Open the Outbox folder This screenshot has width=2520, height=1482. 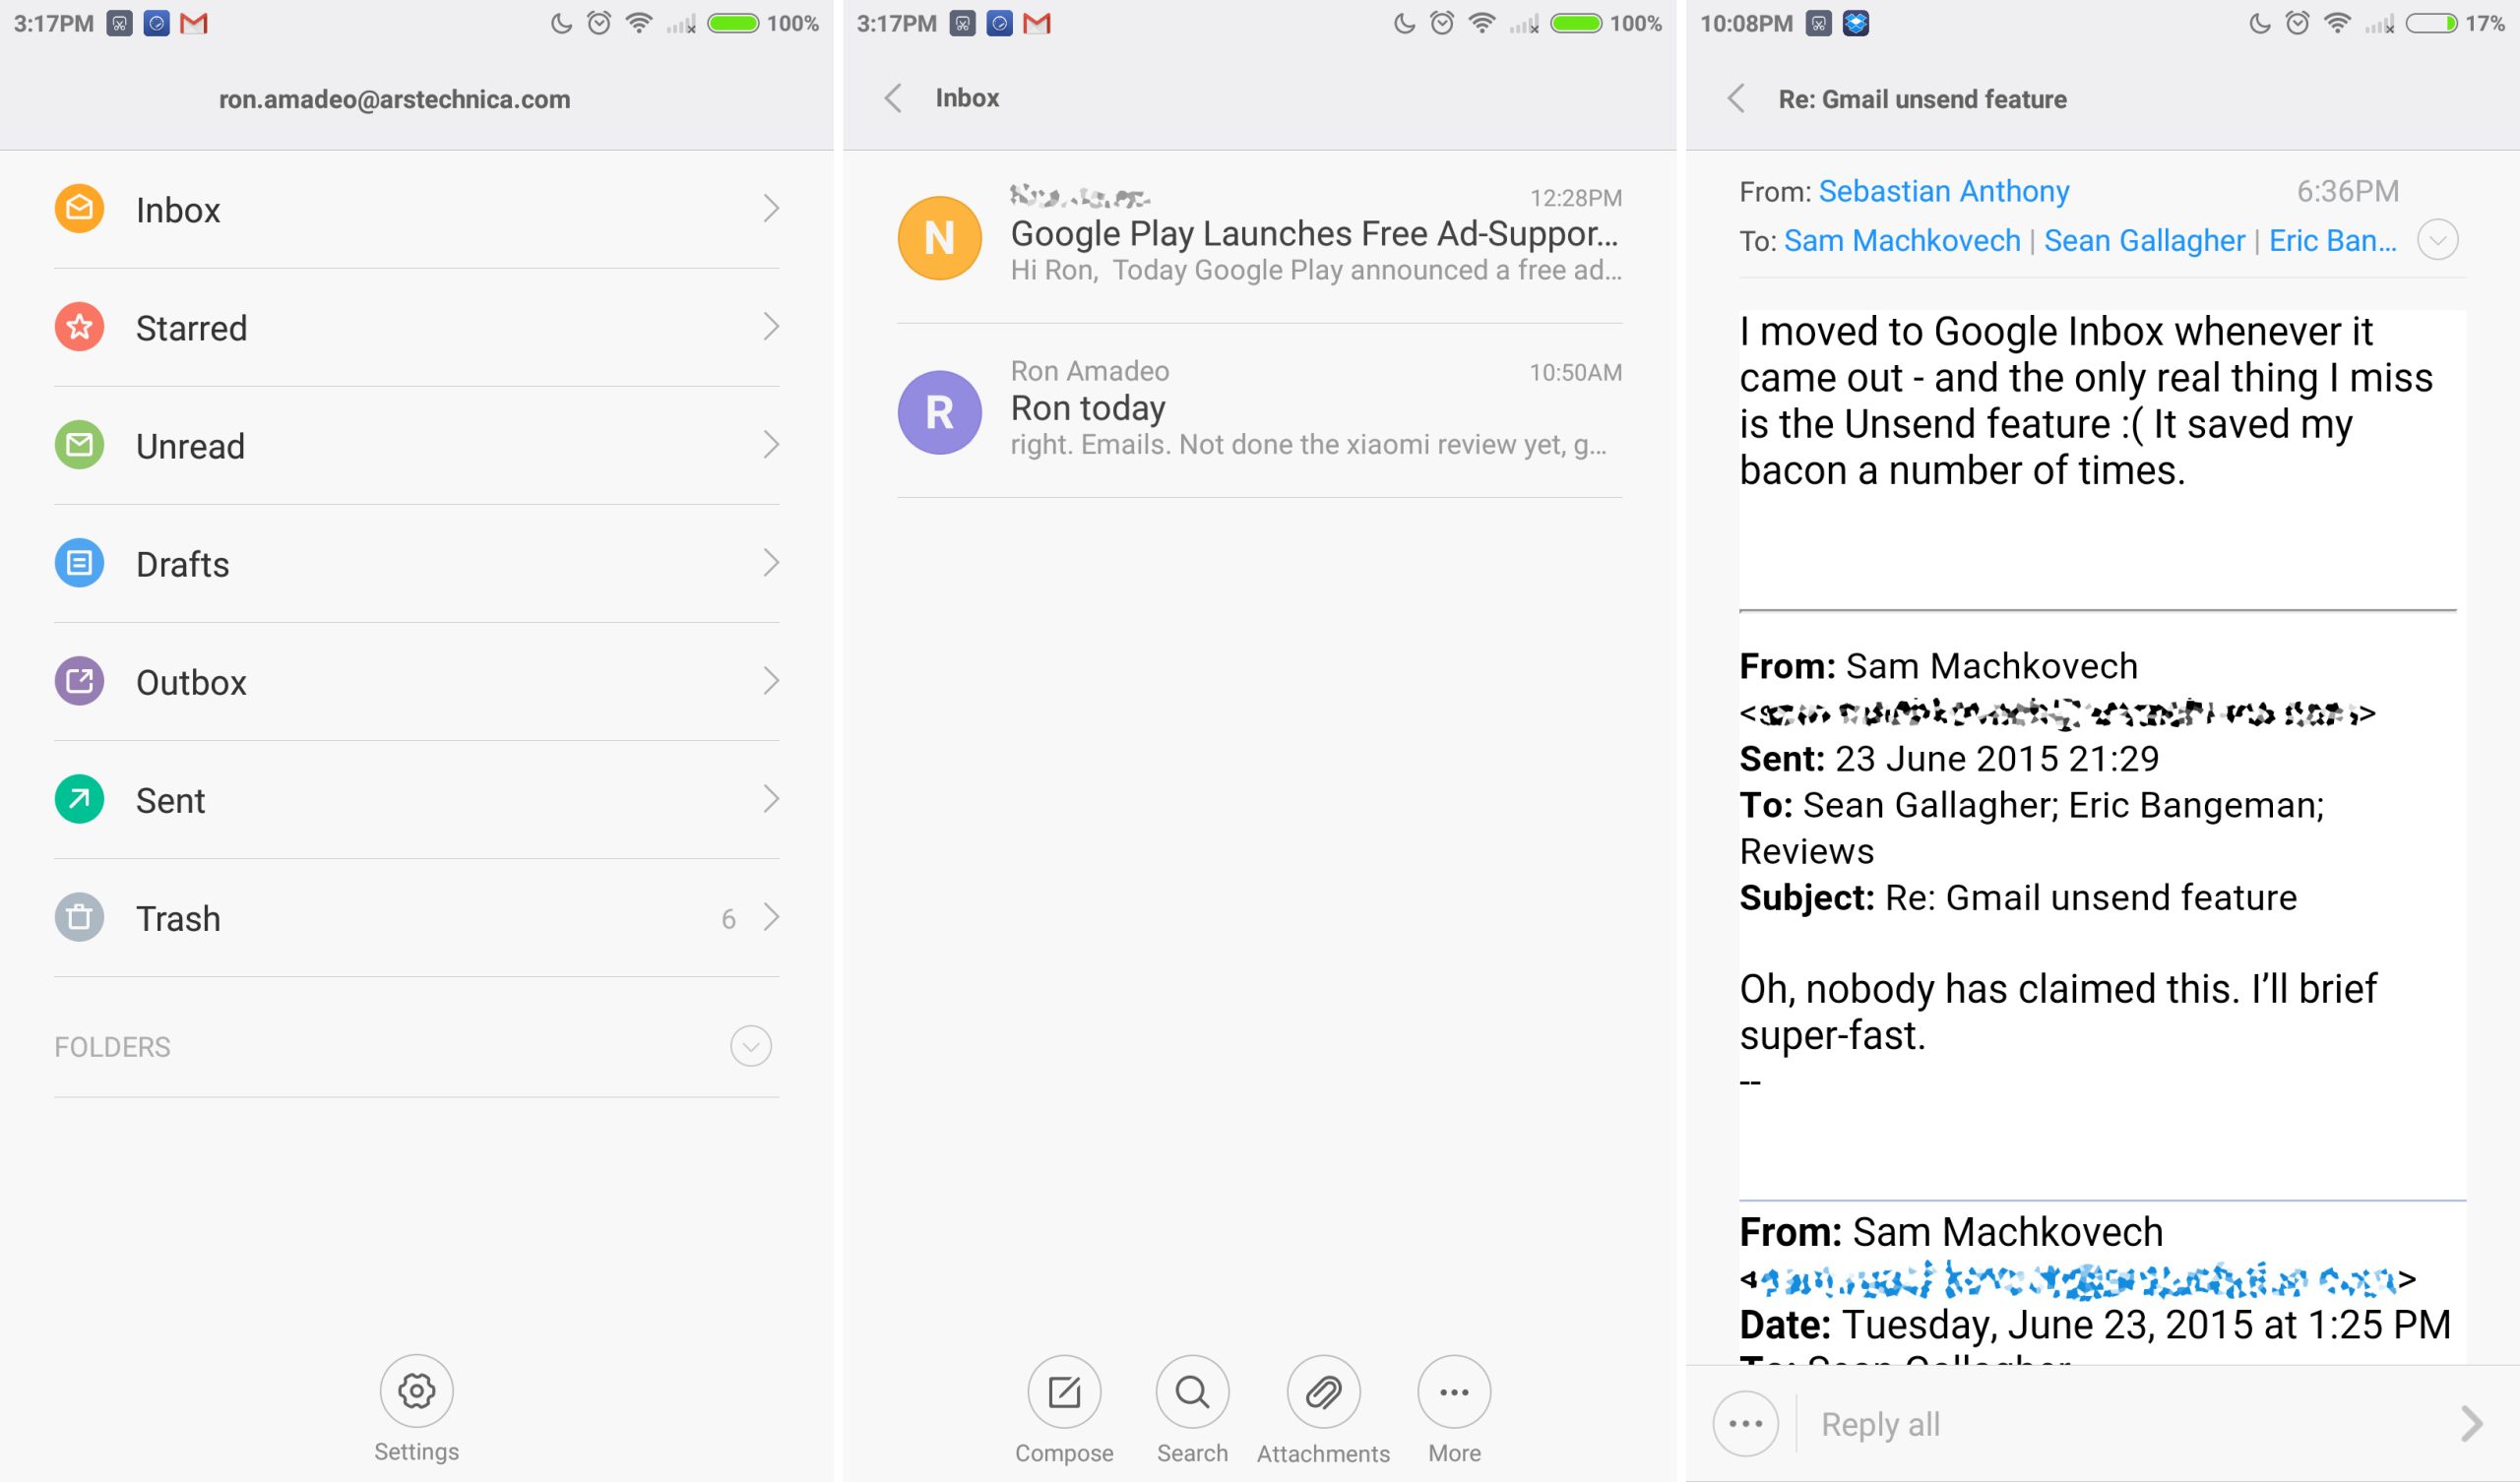click(x=190, y=682)
